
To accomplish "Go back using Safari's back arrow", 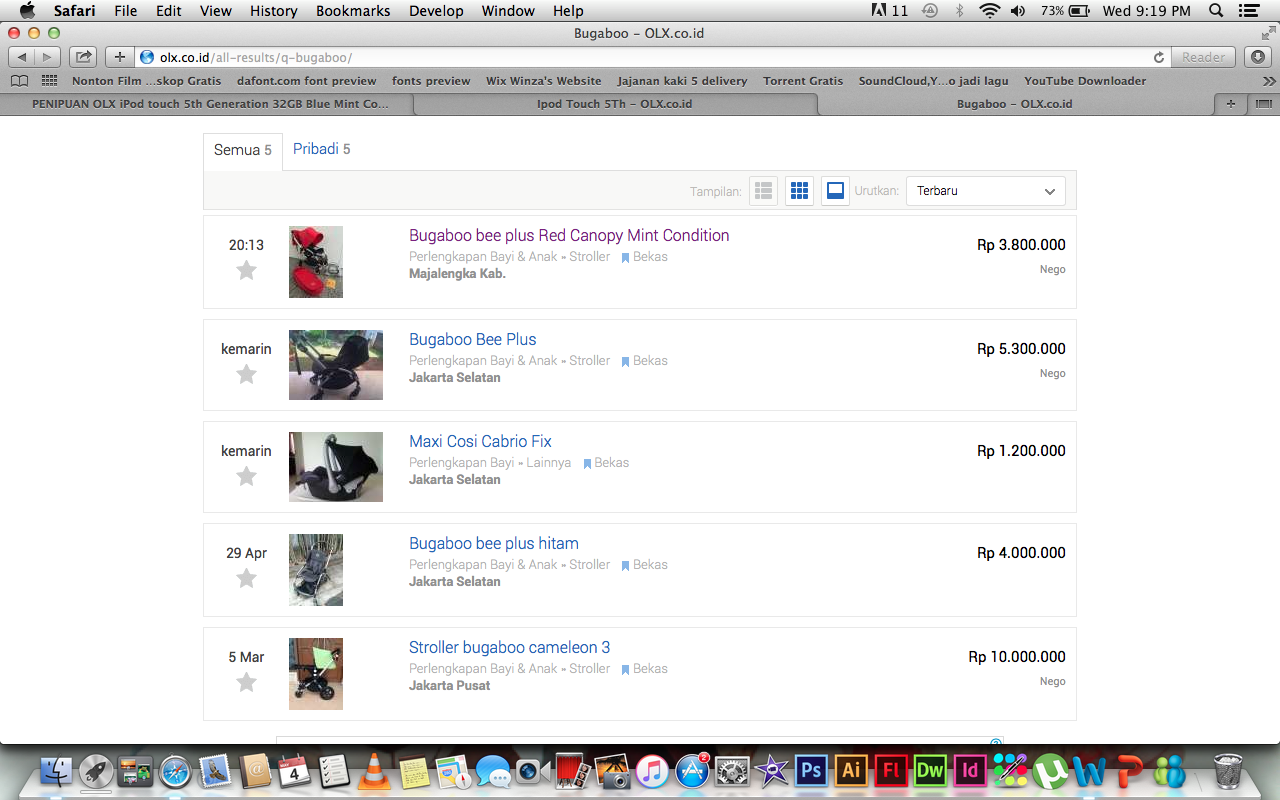I will pos(23,57).
